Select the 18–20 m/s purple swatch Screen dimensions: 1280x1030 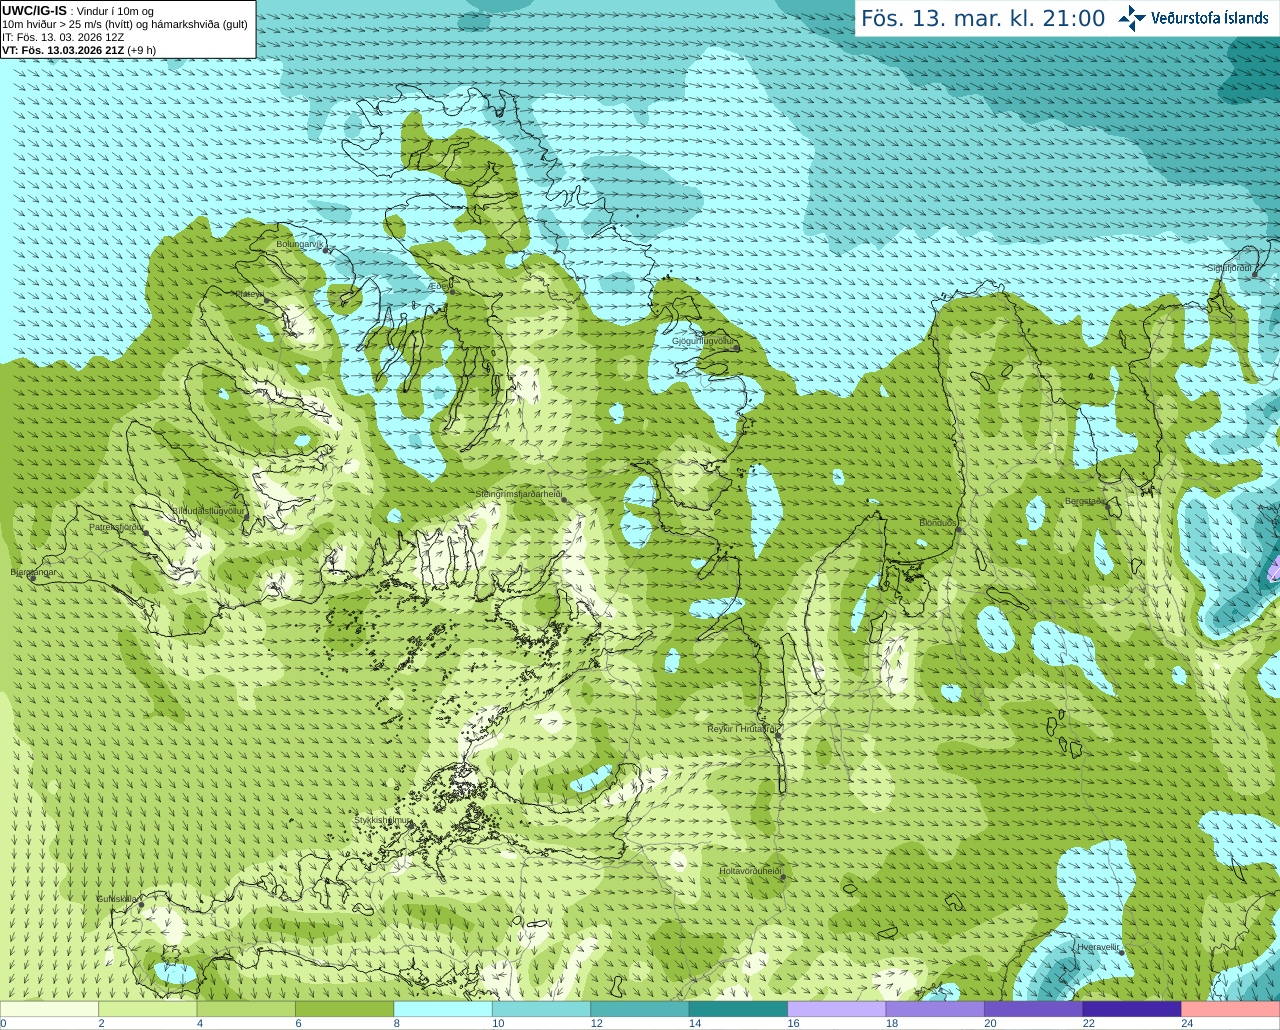tap(935, 1009)
